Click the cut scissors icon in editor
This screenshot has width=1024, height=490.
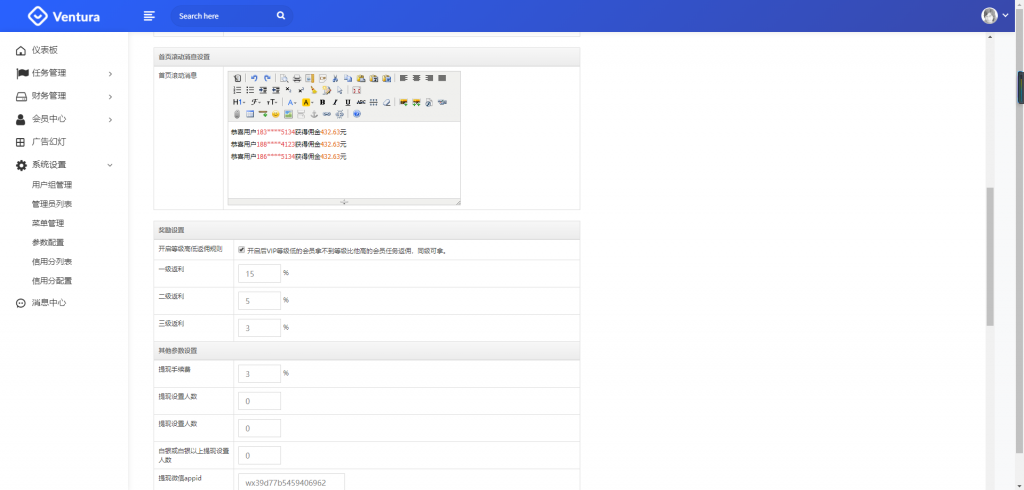pyautogui.click(x=335, y=78)
